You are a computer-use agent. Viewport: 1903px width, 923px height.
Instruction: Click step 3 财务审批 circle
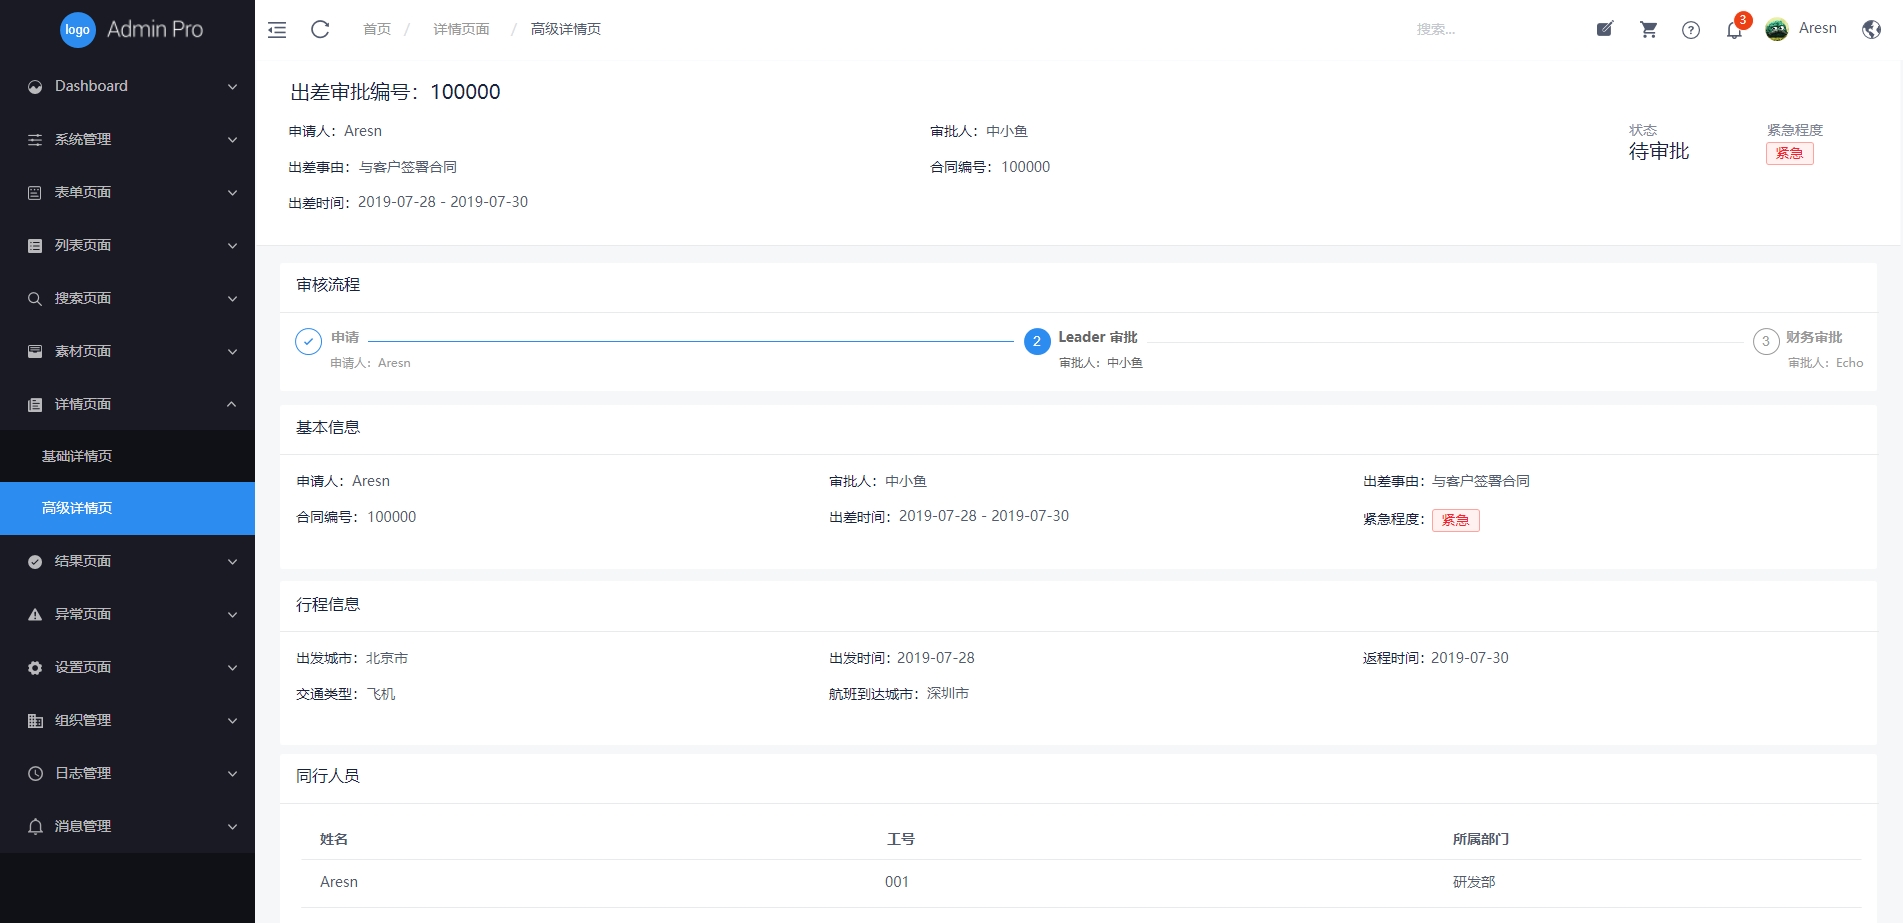(1766, 342)
